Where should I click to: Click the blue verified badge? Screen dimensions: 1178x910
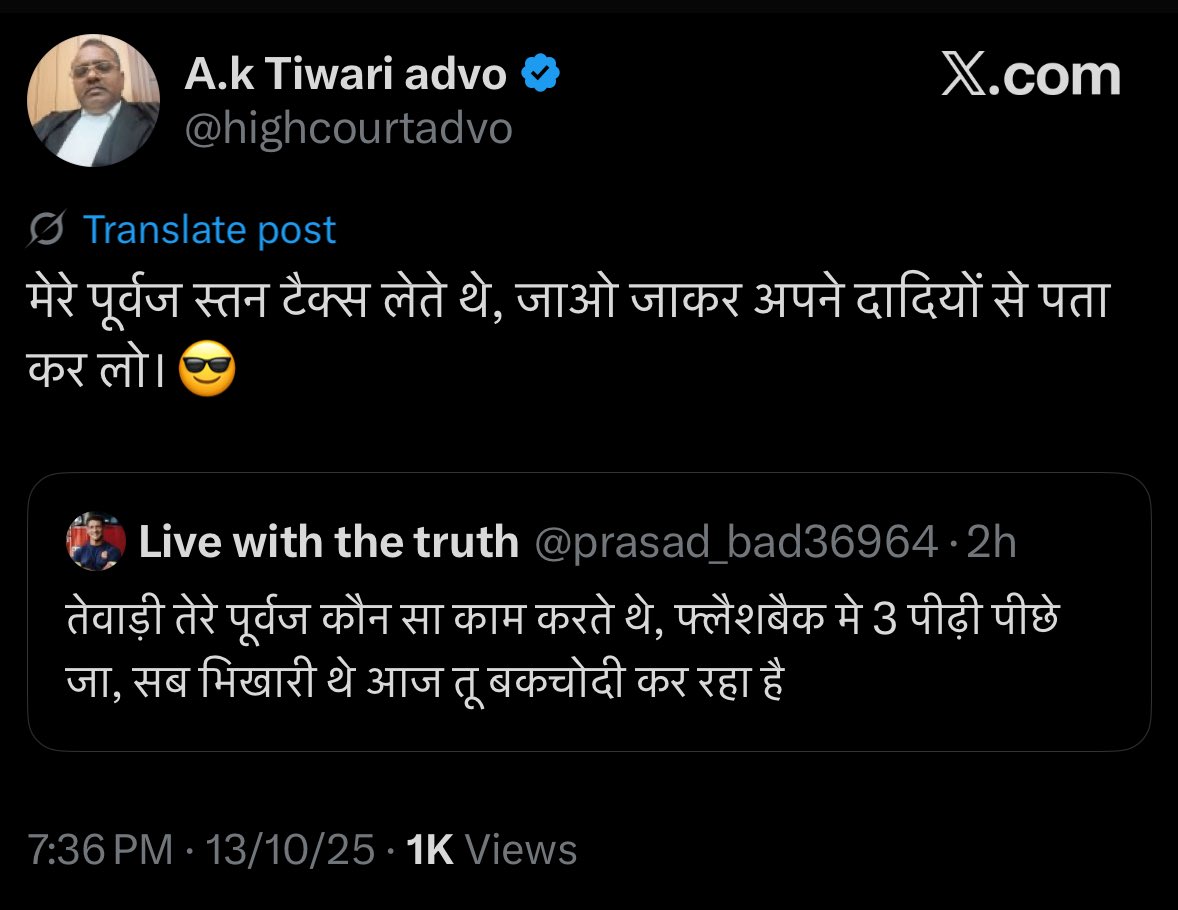[541, 74]
